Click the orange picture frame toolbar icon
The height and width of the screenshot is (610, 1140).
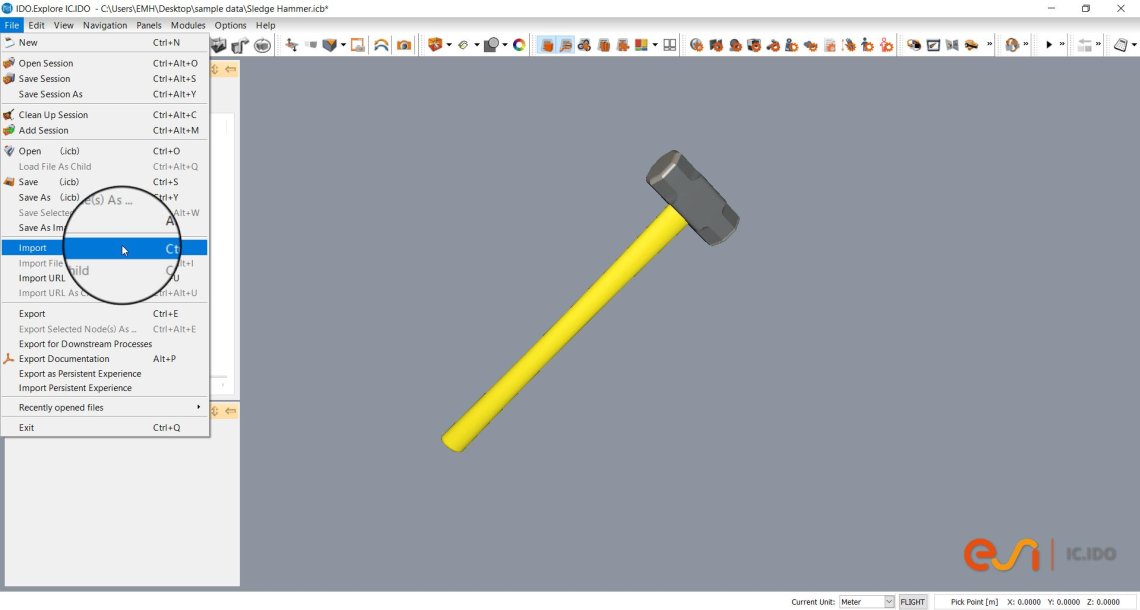[x=358, y=45]
